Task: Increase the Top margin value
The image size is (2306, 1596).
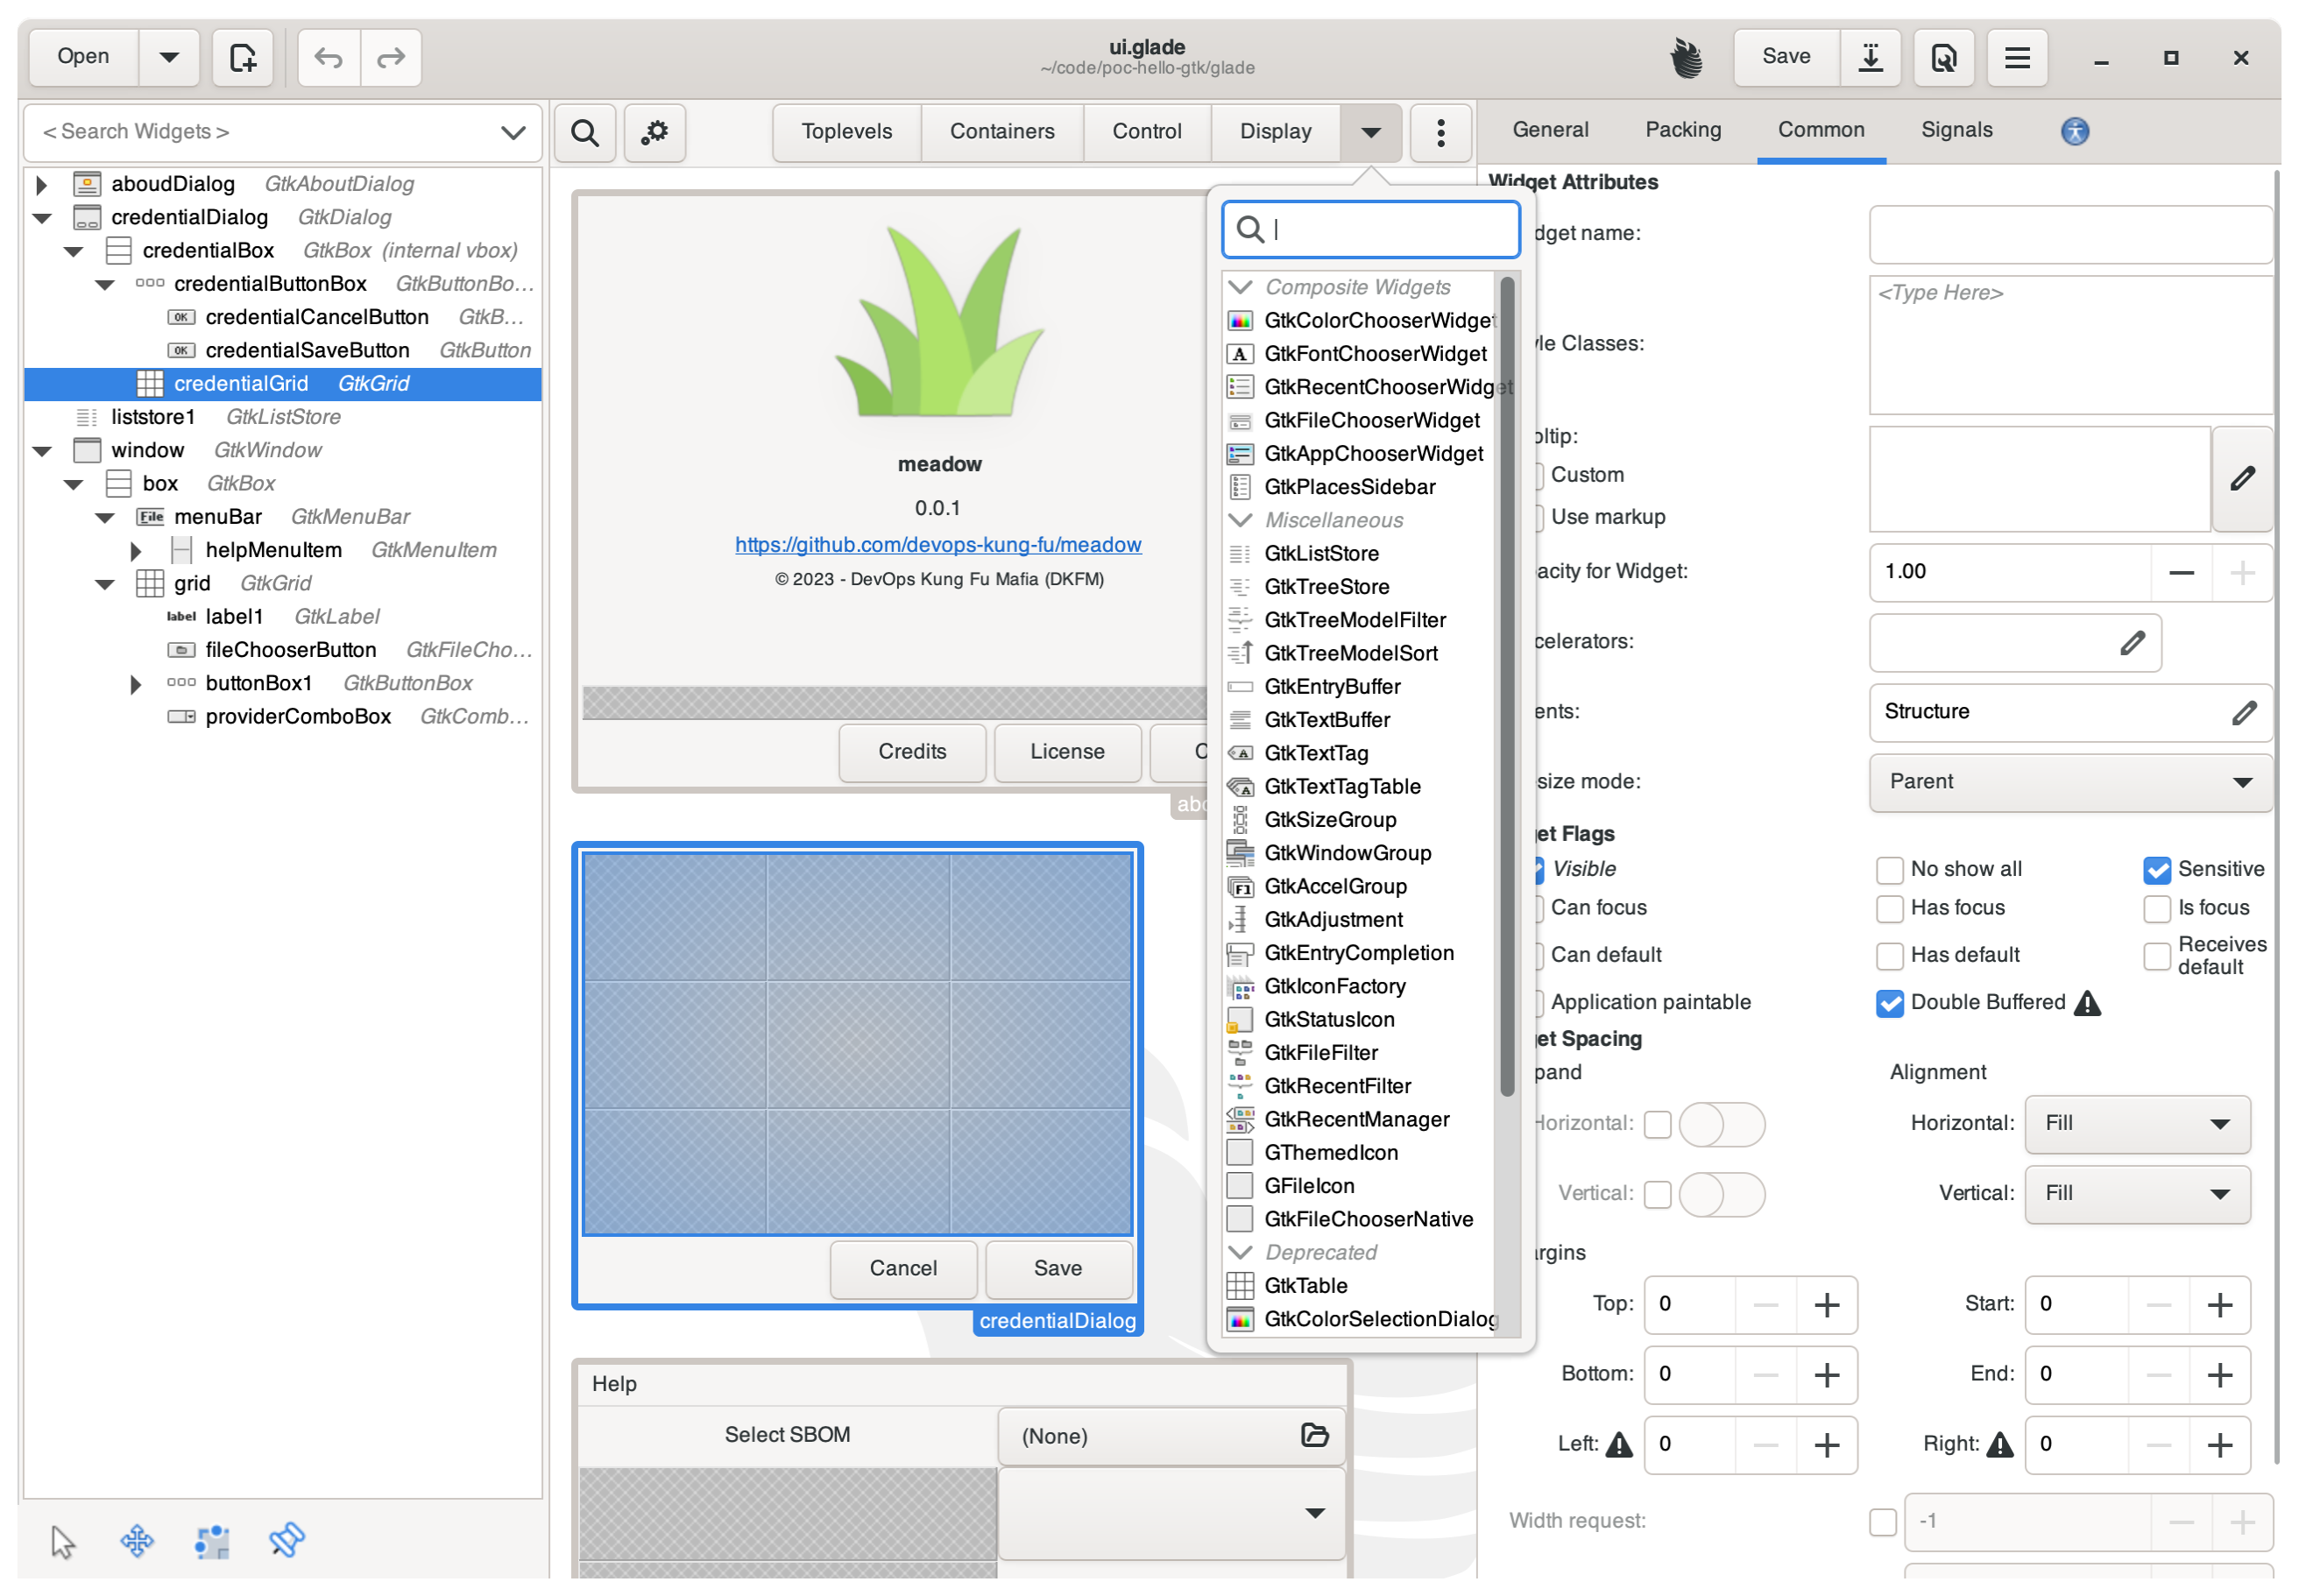Action: point(1826,1304)
